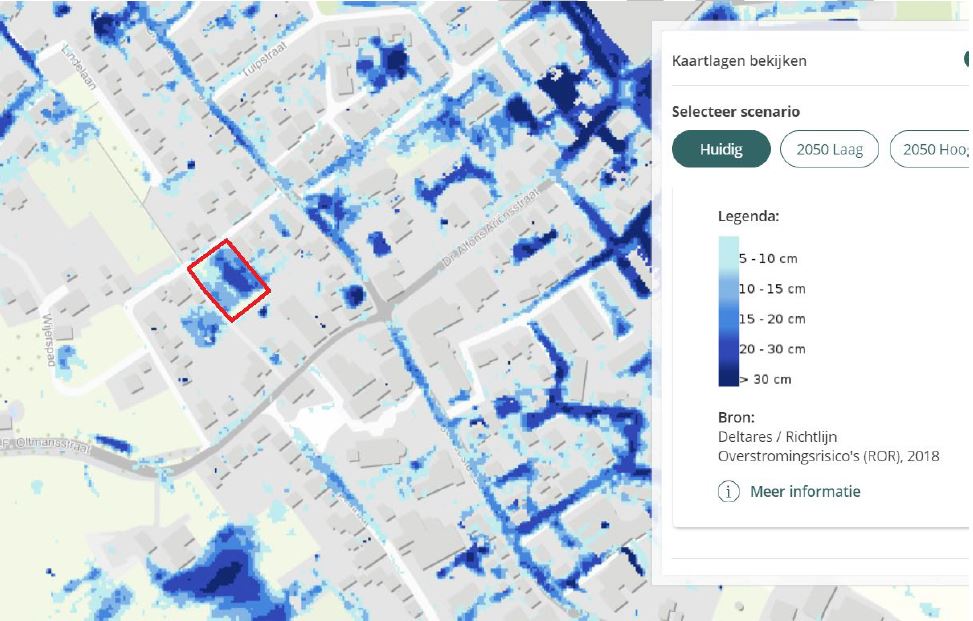Click the info circle icon
Image resolution: width=973 pixels, height=621 pixels.
[730, 491]
